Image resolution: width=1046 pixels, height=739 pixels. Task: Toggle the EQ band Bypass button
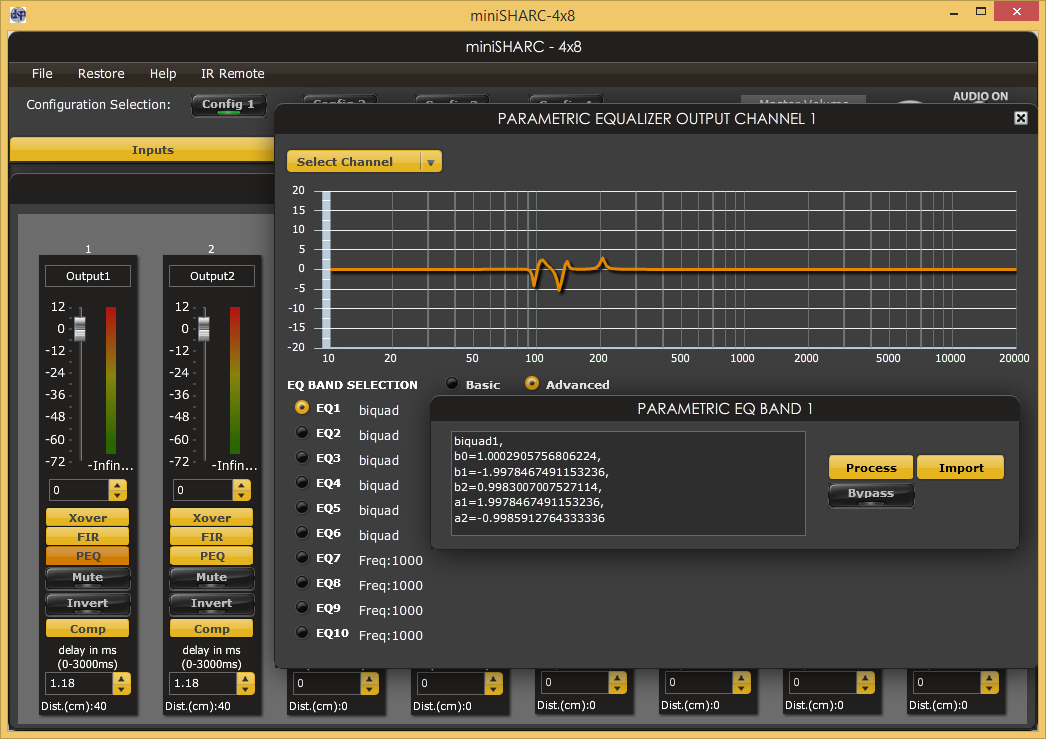coord(871,495)
